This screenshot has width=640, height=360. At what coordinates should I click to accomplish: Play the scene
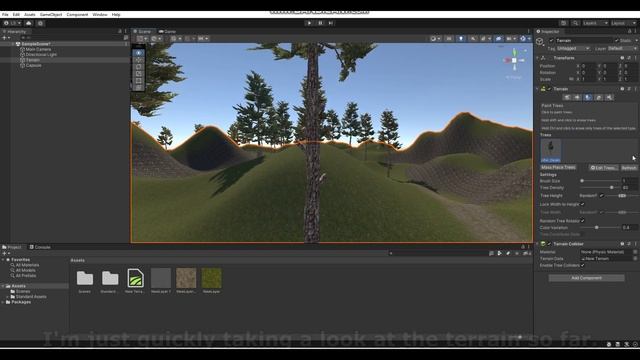click(x=309, y=23)
